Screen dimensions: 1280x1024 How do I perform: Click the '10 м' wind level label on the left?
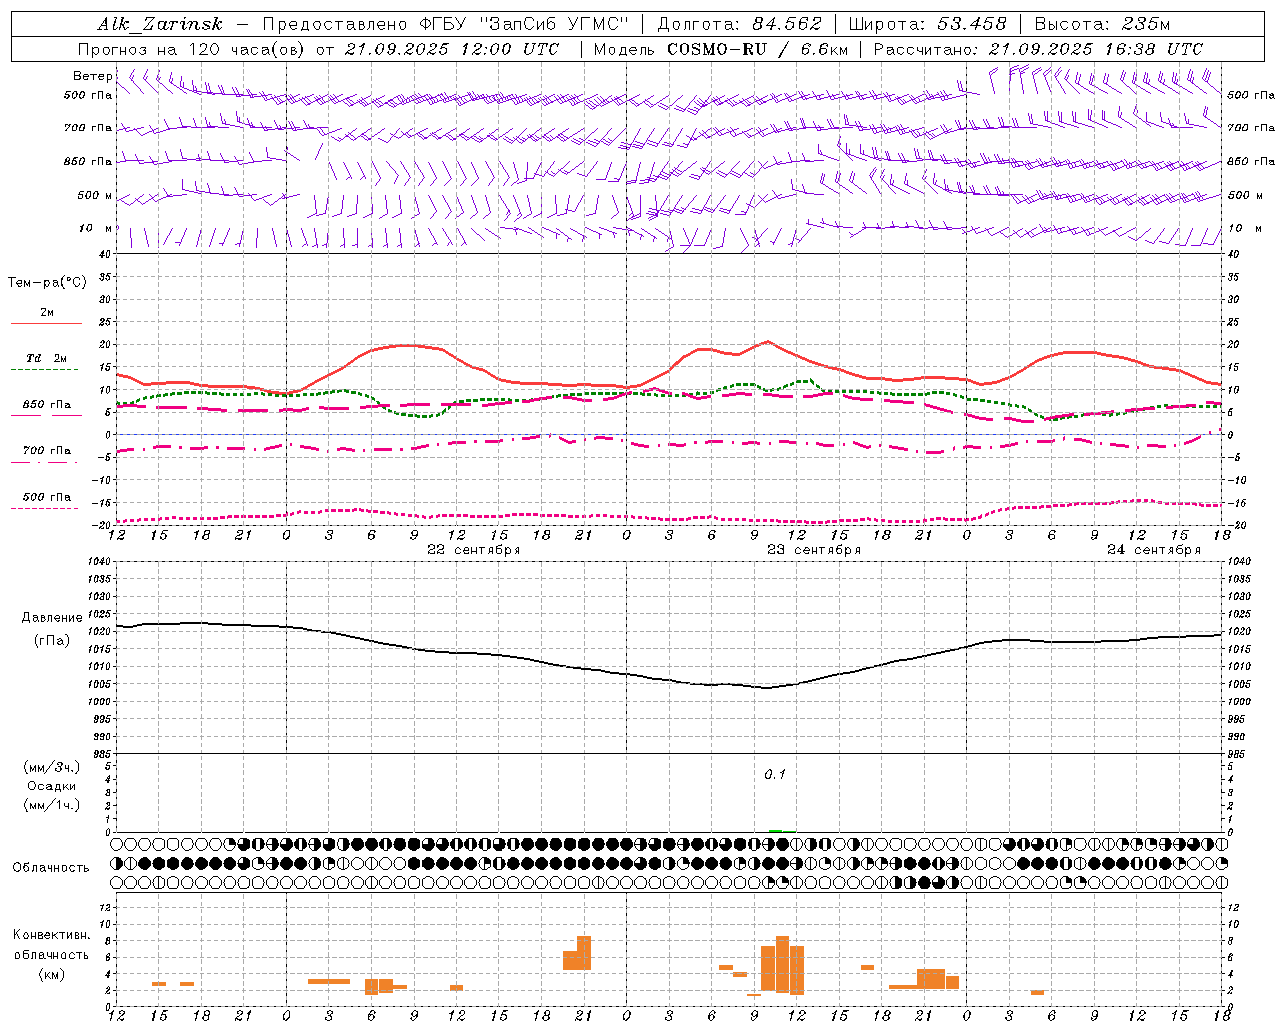pos(96,229)
